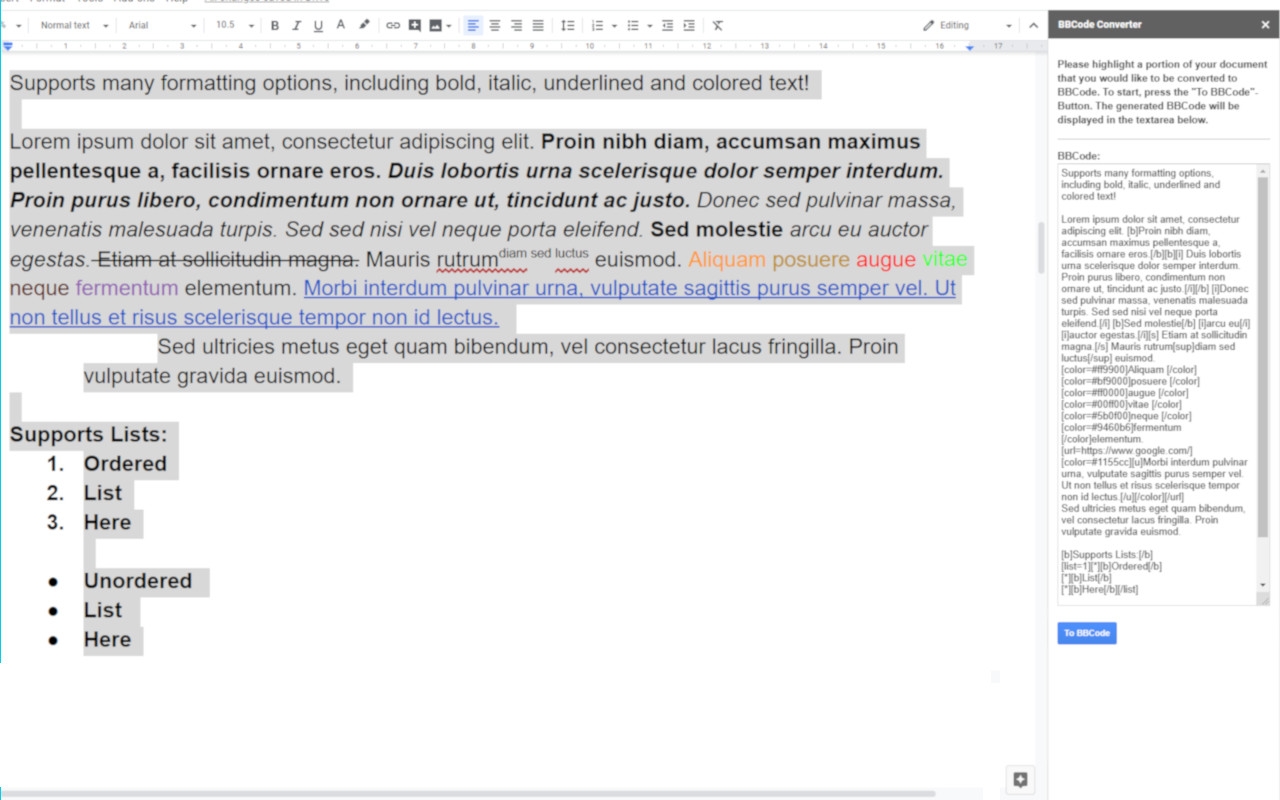Click the 'Ordered' numbered list item
This screenshot has height=800, width=1280.
125,464
